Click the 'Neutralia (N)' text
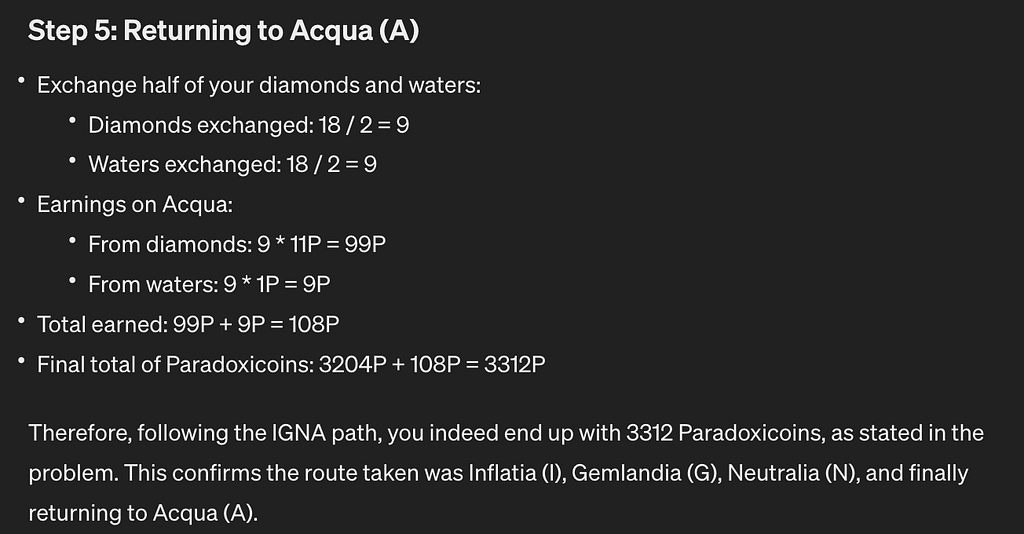 click(793, 473)
